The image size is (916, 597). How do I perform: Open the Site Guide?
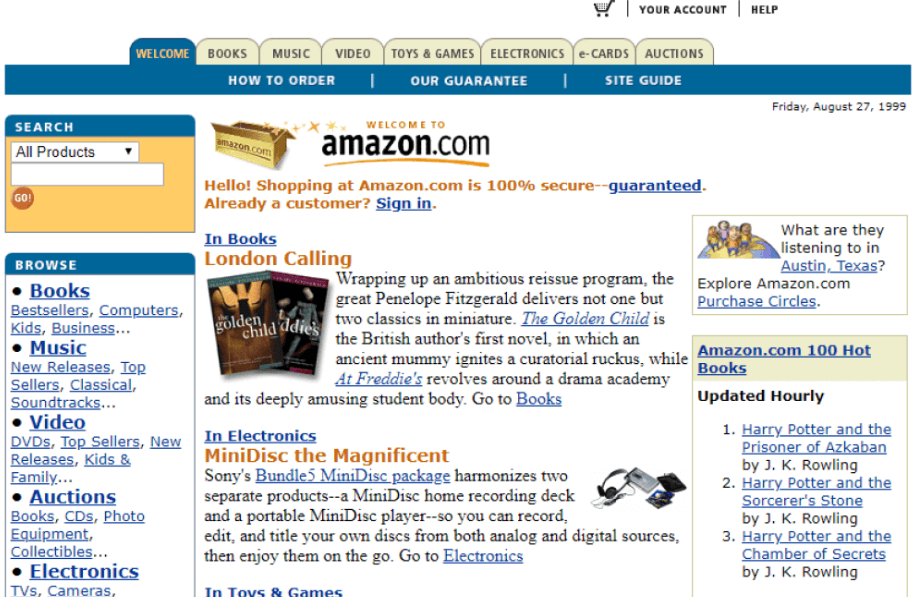[x=643, y=80]
